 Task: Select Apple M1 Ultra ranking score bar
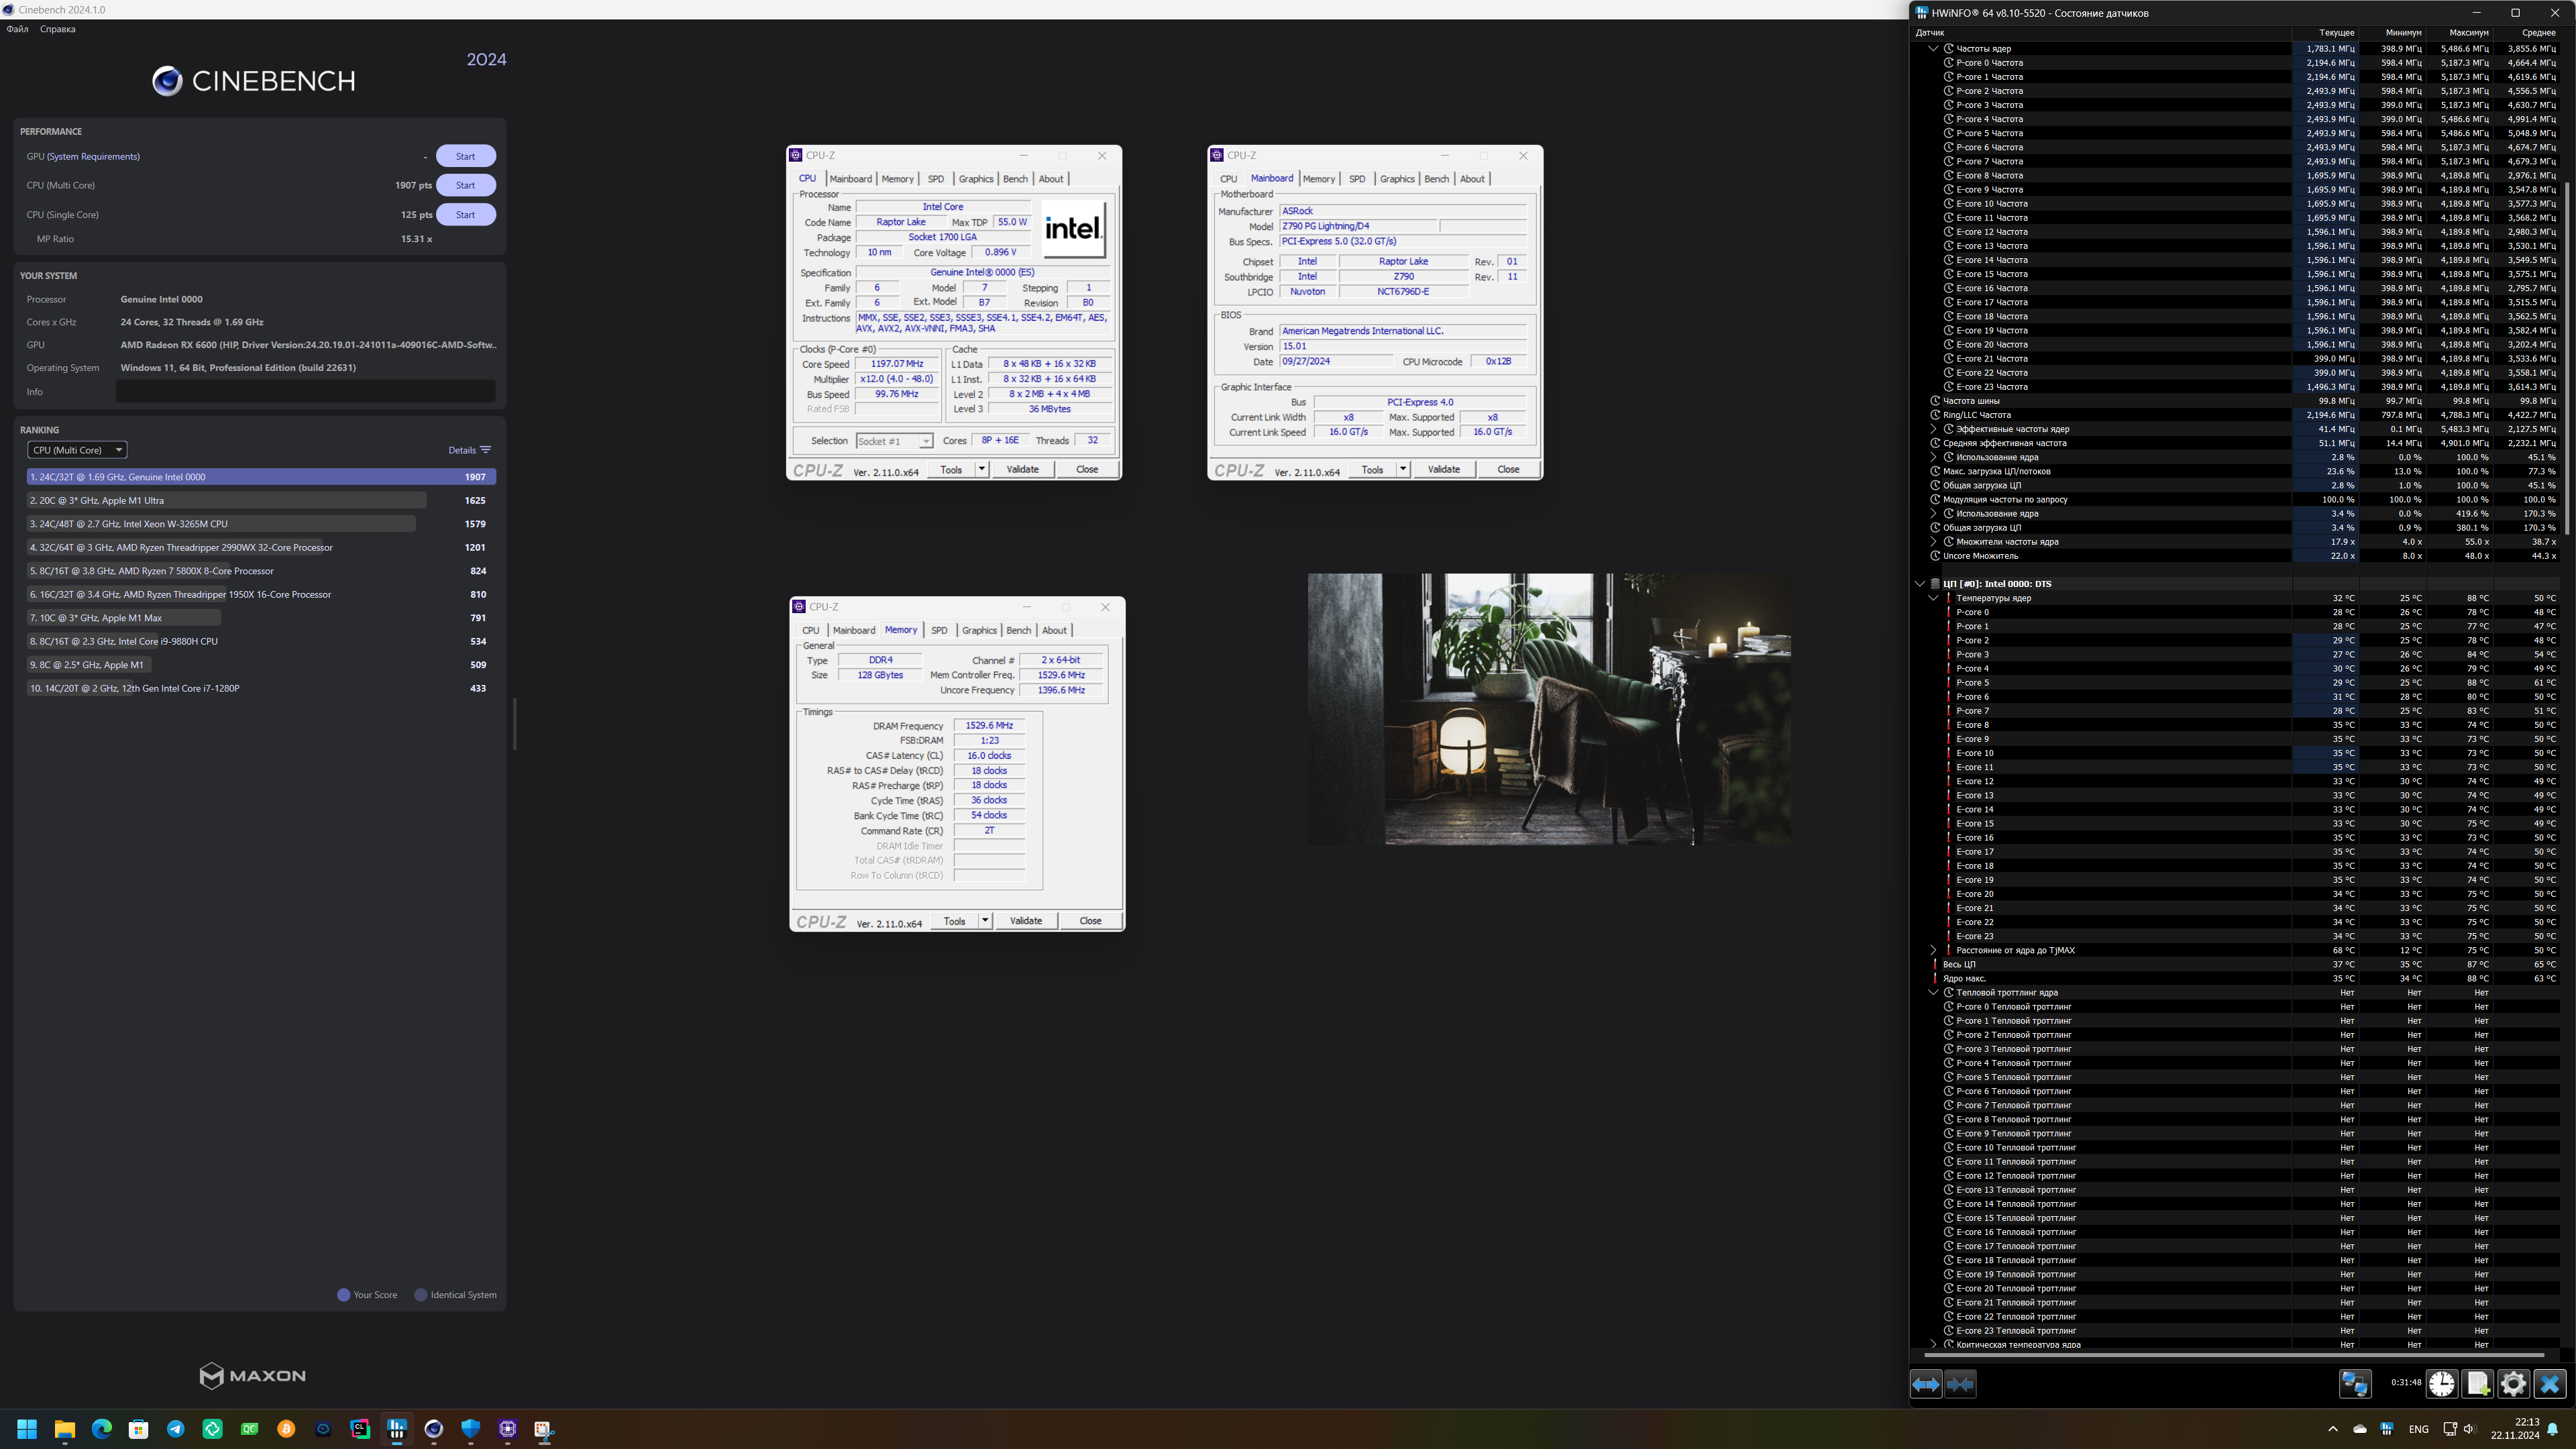227,500
